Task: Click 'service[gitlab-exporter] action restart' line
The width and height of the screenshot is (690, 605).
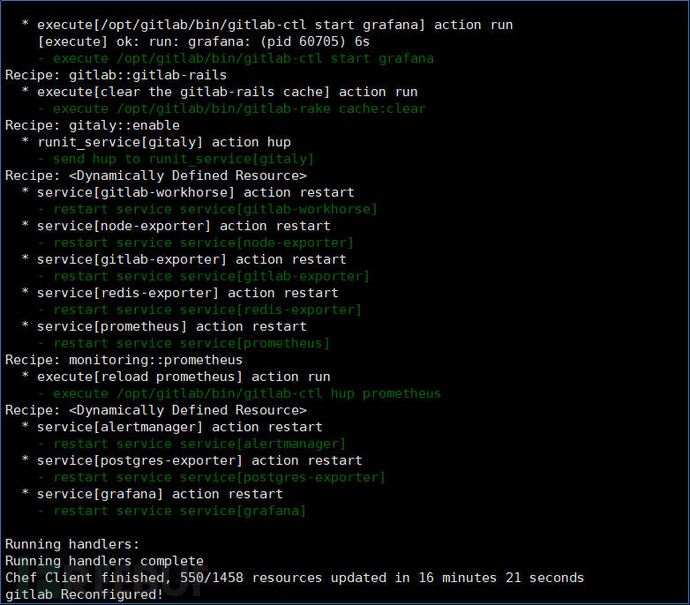Action: pyautogui.click(x=184, y=260)
